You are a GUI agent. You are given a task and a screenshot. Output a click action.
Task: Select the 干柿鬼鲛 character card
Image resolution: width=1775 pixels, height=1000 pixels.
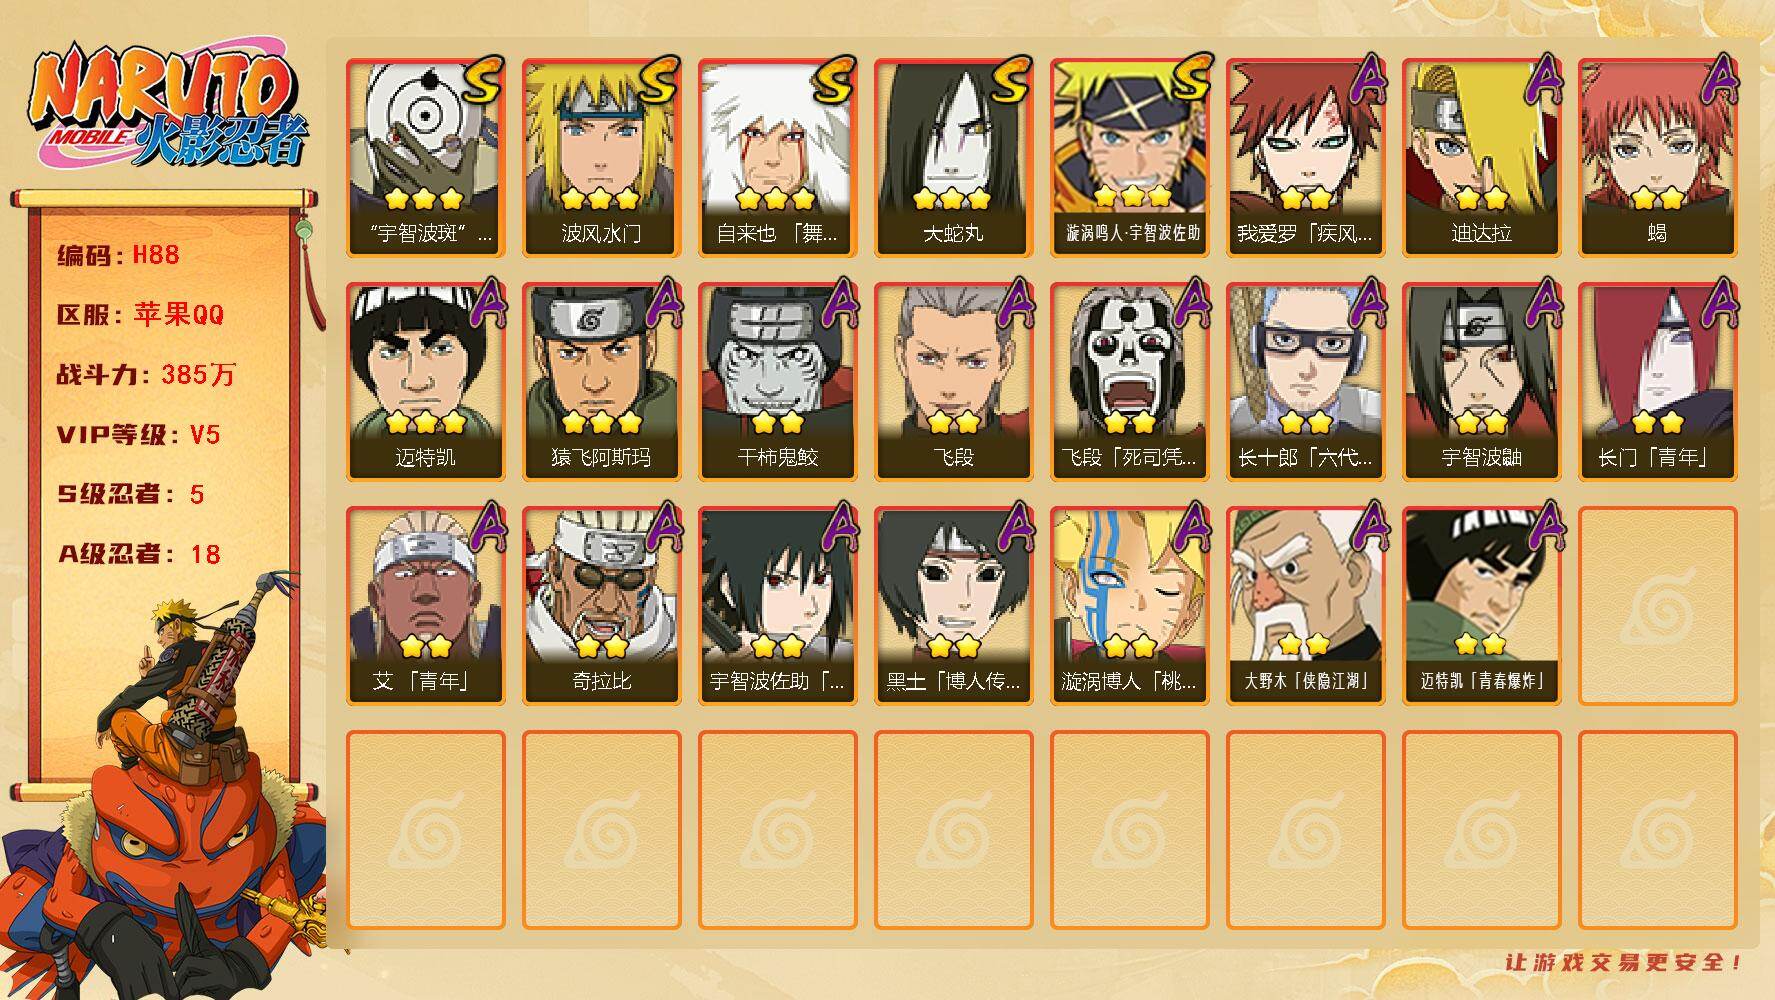(777, 382)
